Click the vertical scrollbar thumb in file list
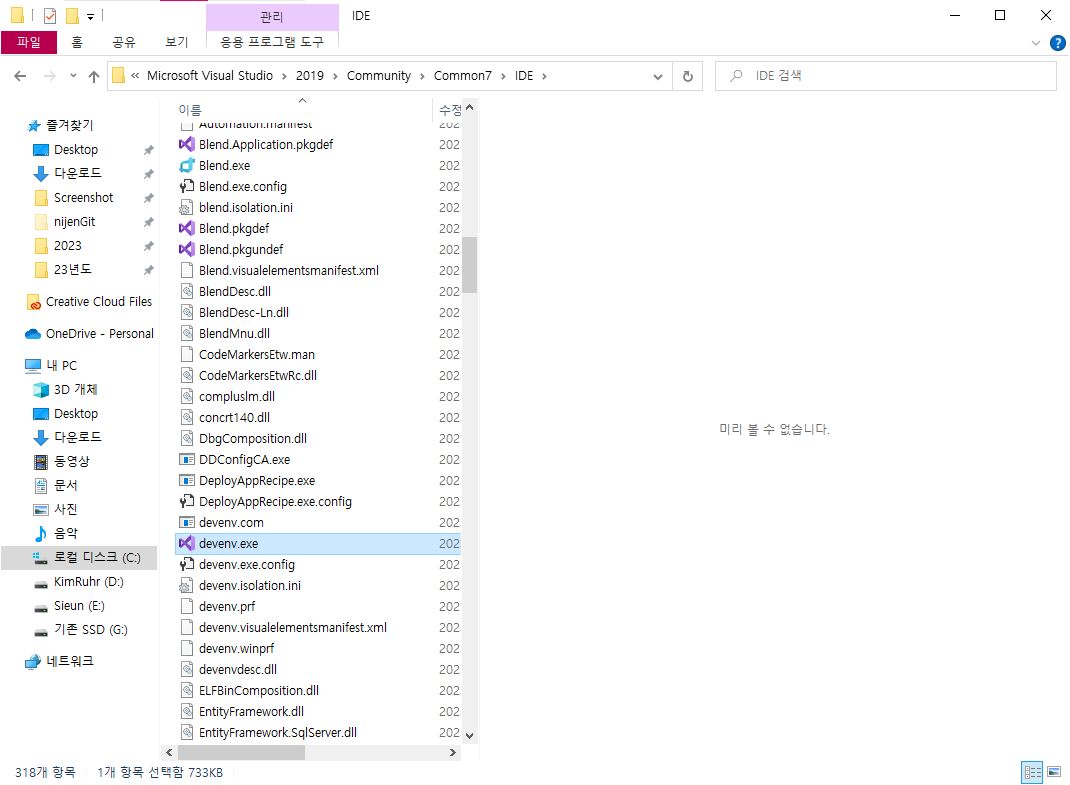The width and height of the screenshot is (1070, 785). click(469, 265)
